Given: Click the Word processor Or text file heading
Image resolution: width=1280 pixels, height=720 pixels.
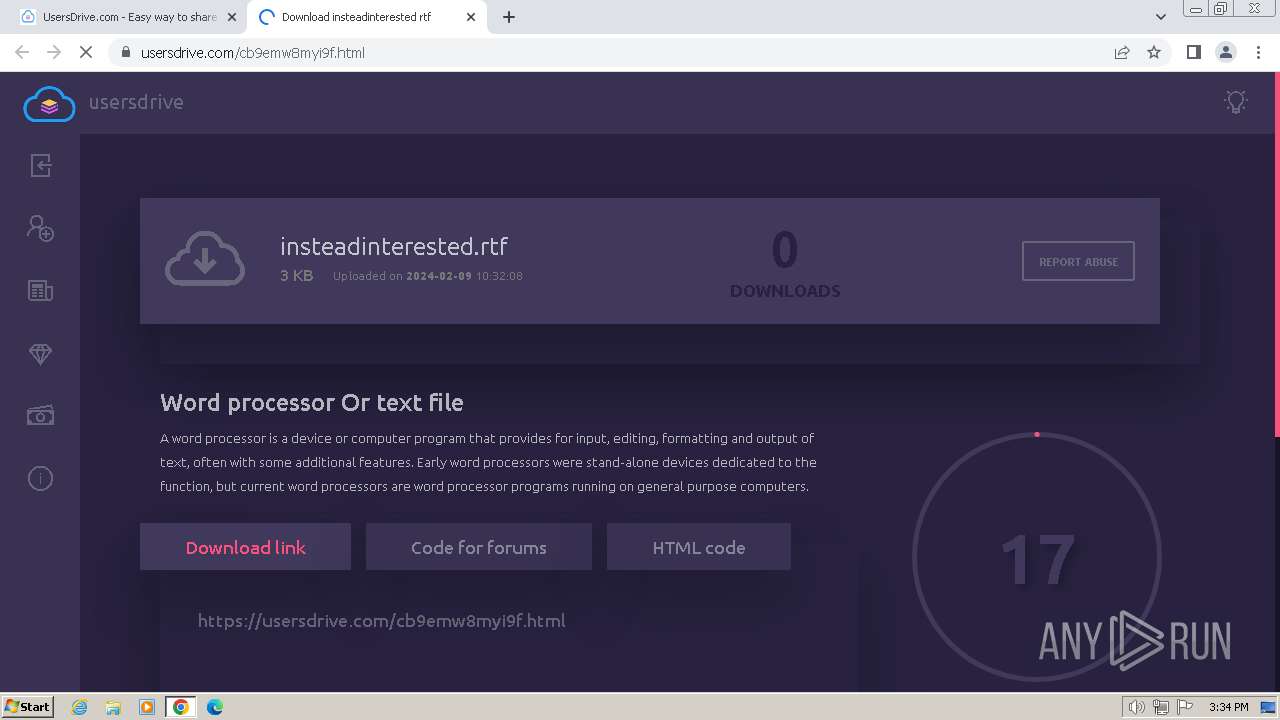Looking at the screenshot, I should [x=311, y=403].
